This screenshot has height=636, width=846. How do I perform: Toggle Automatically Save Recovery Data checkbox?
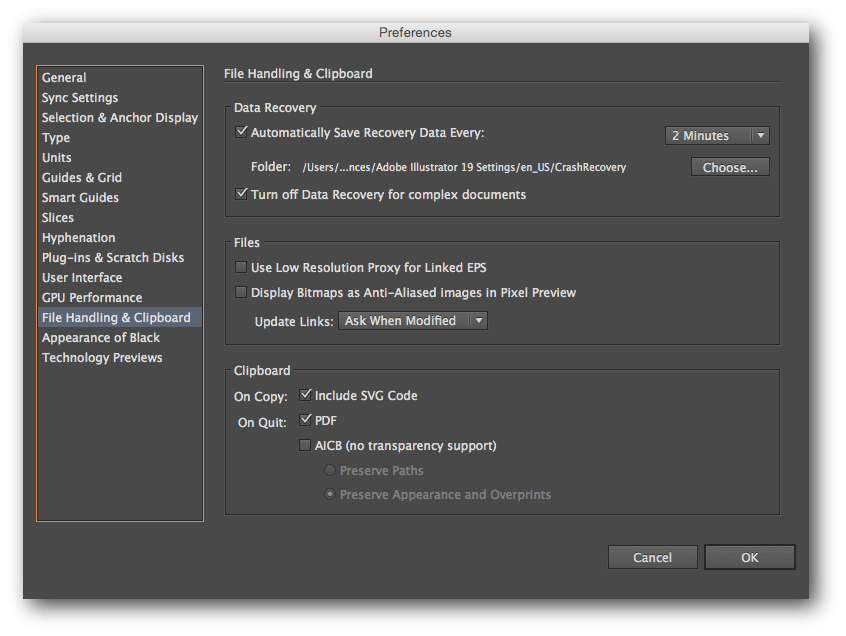click(x=241, y=132)
